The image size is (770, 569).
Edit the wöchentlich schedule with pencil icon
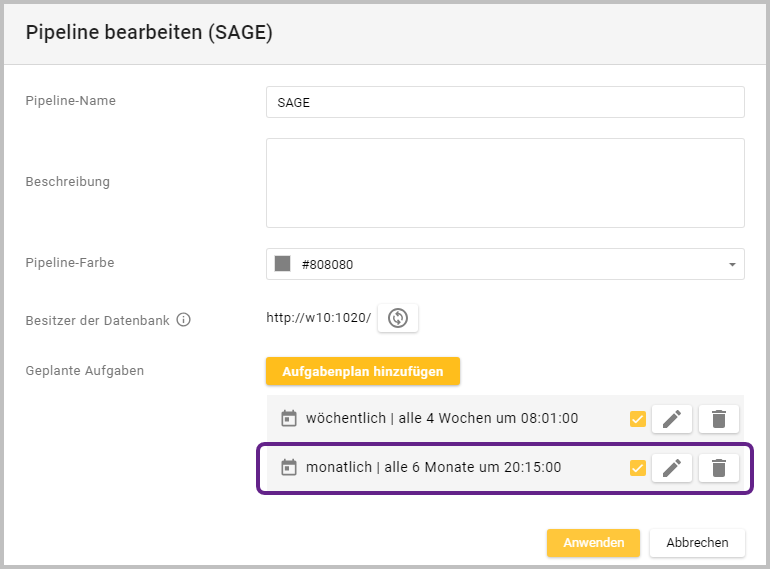[x=671, y=419]
